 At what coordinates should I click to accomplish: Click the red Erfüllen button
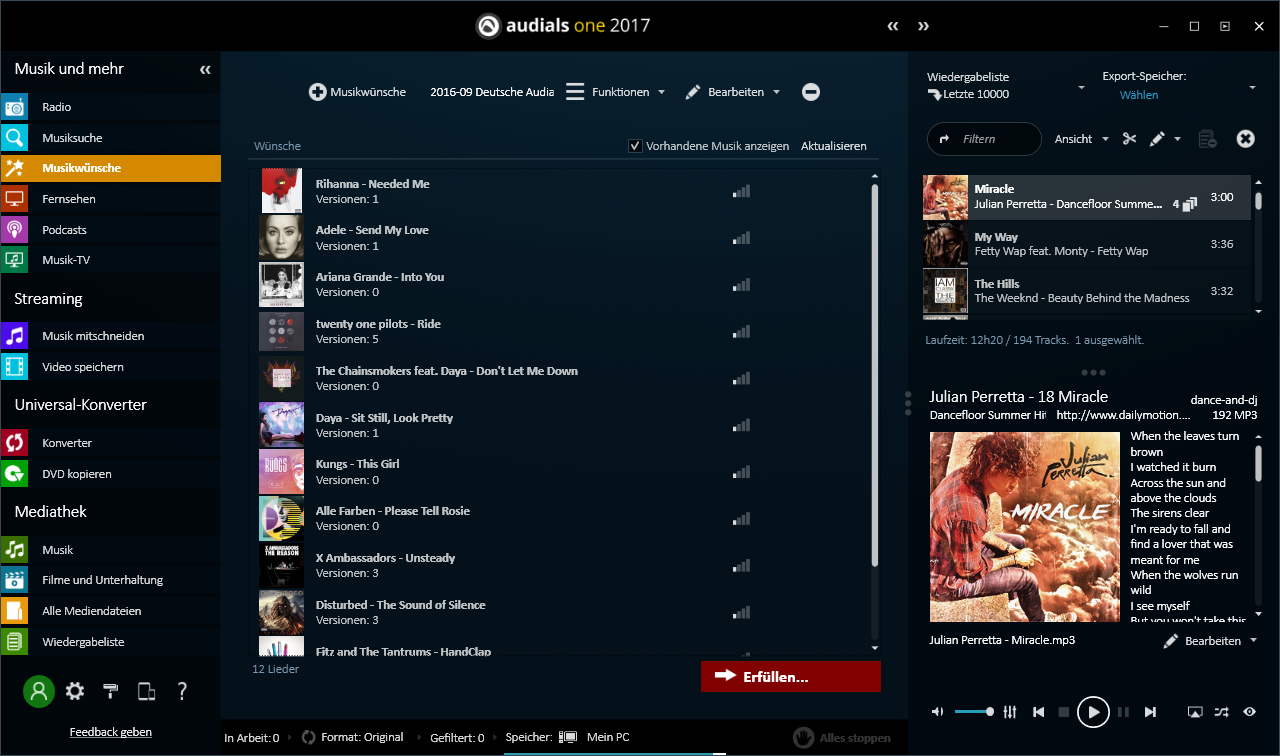pos(790,677)
